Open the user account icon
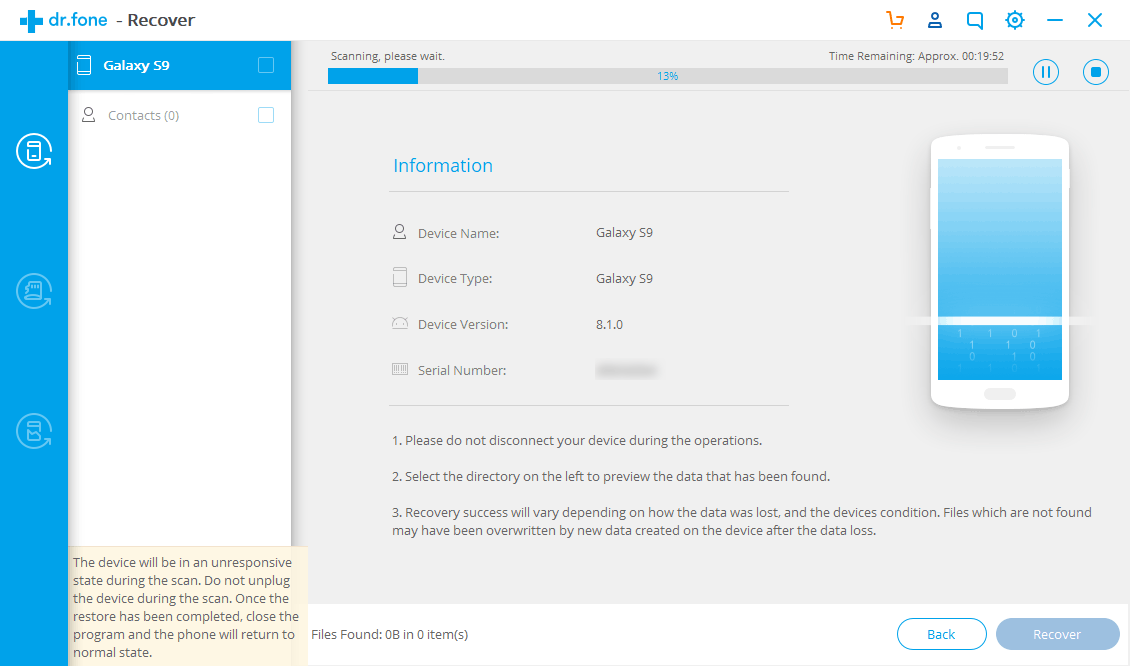This screenshot has width=1130, height=666. (x=935, y=20)
